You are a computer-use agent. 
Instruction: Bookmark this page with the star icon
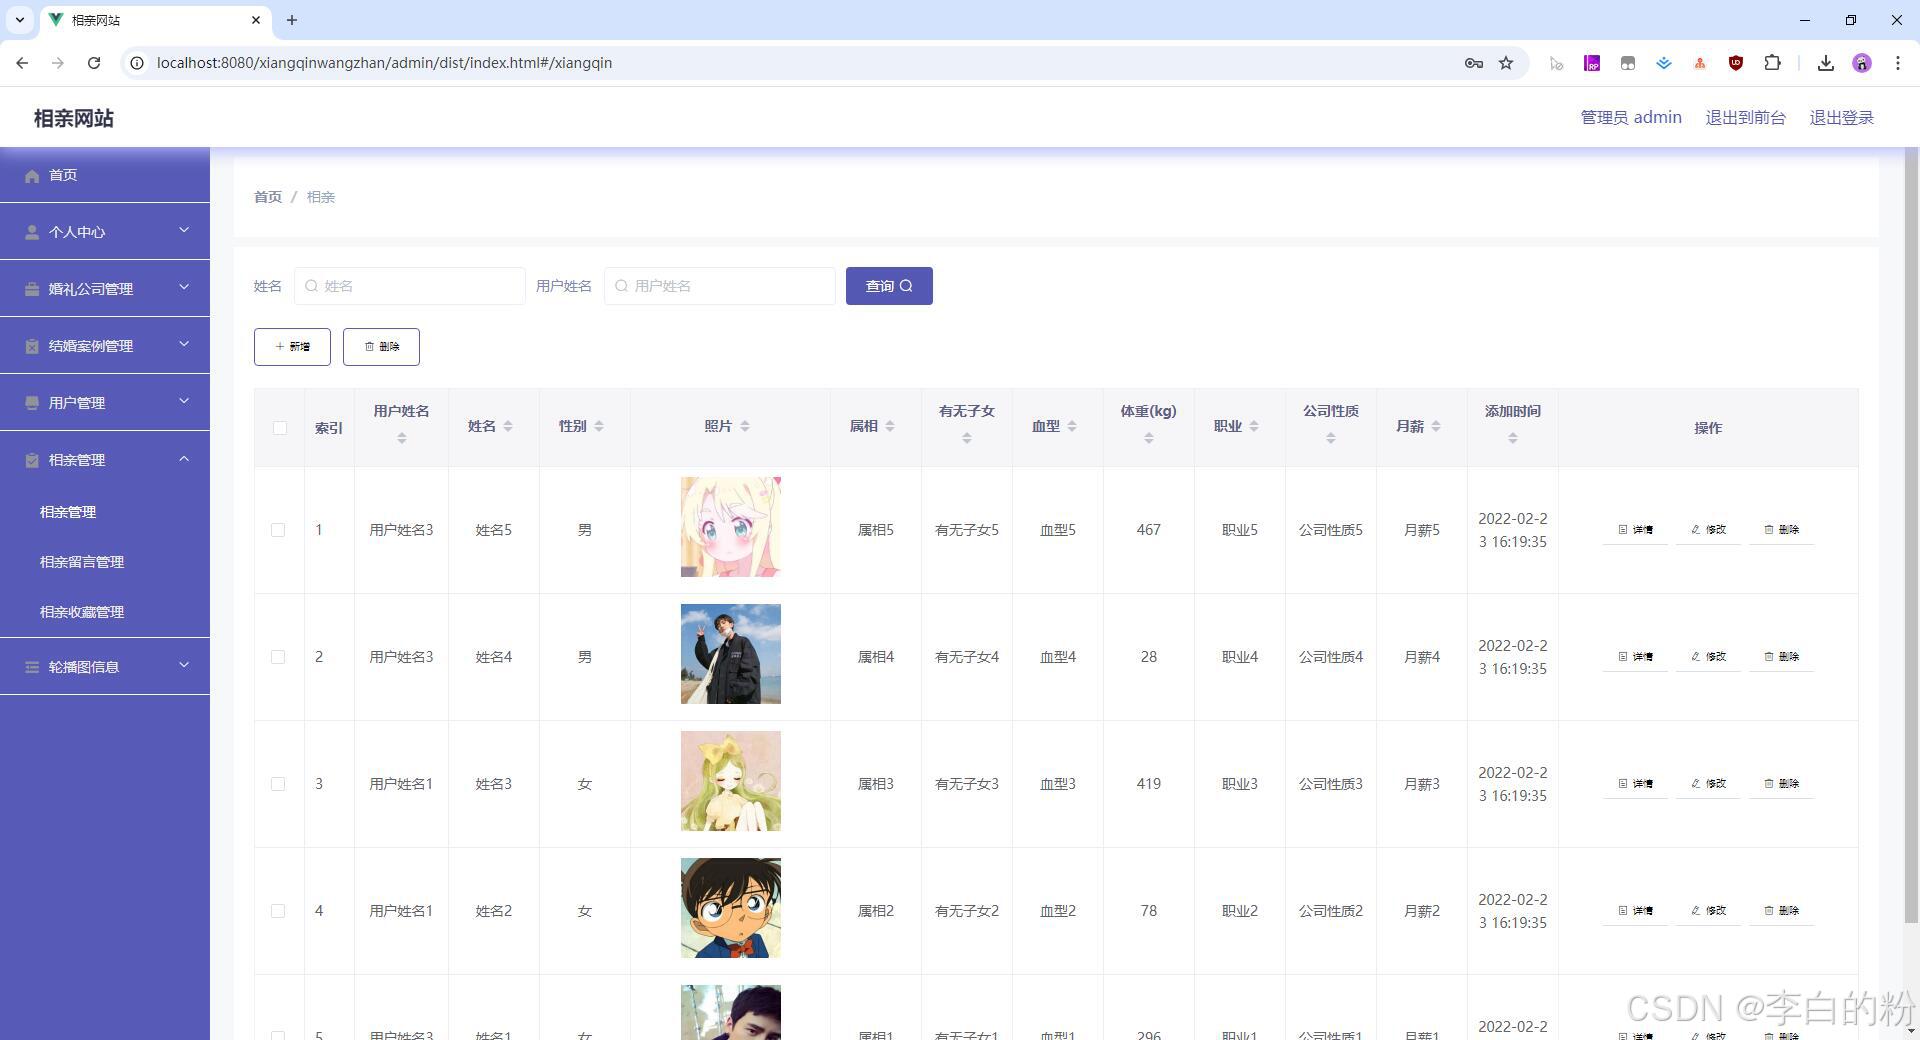click(1506, 63)
